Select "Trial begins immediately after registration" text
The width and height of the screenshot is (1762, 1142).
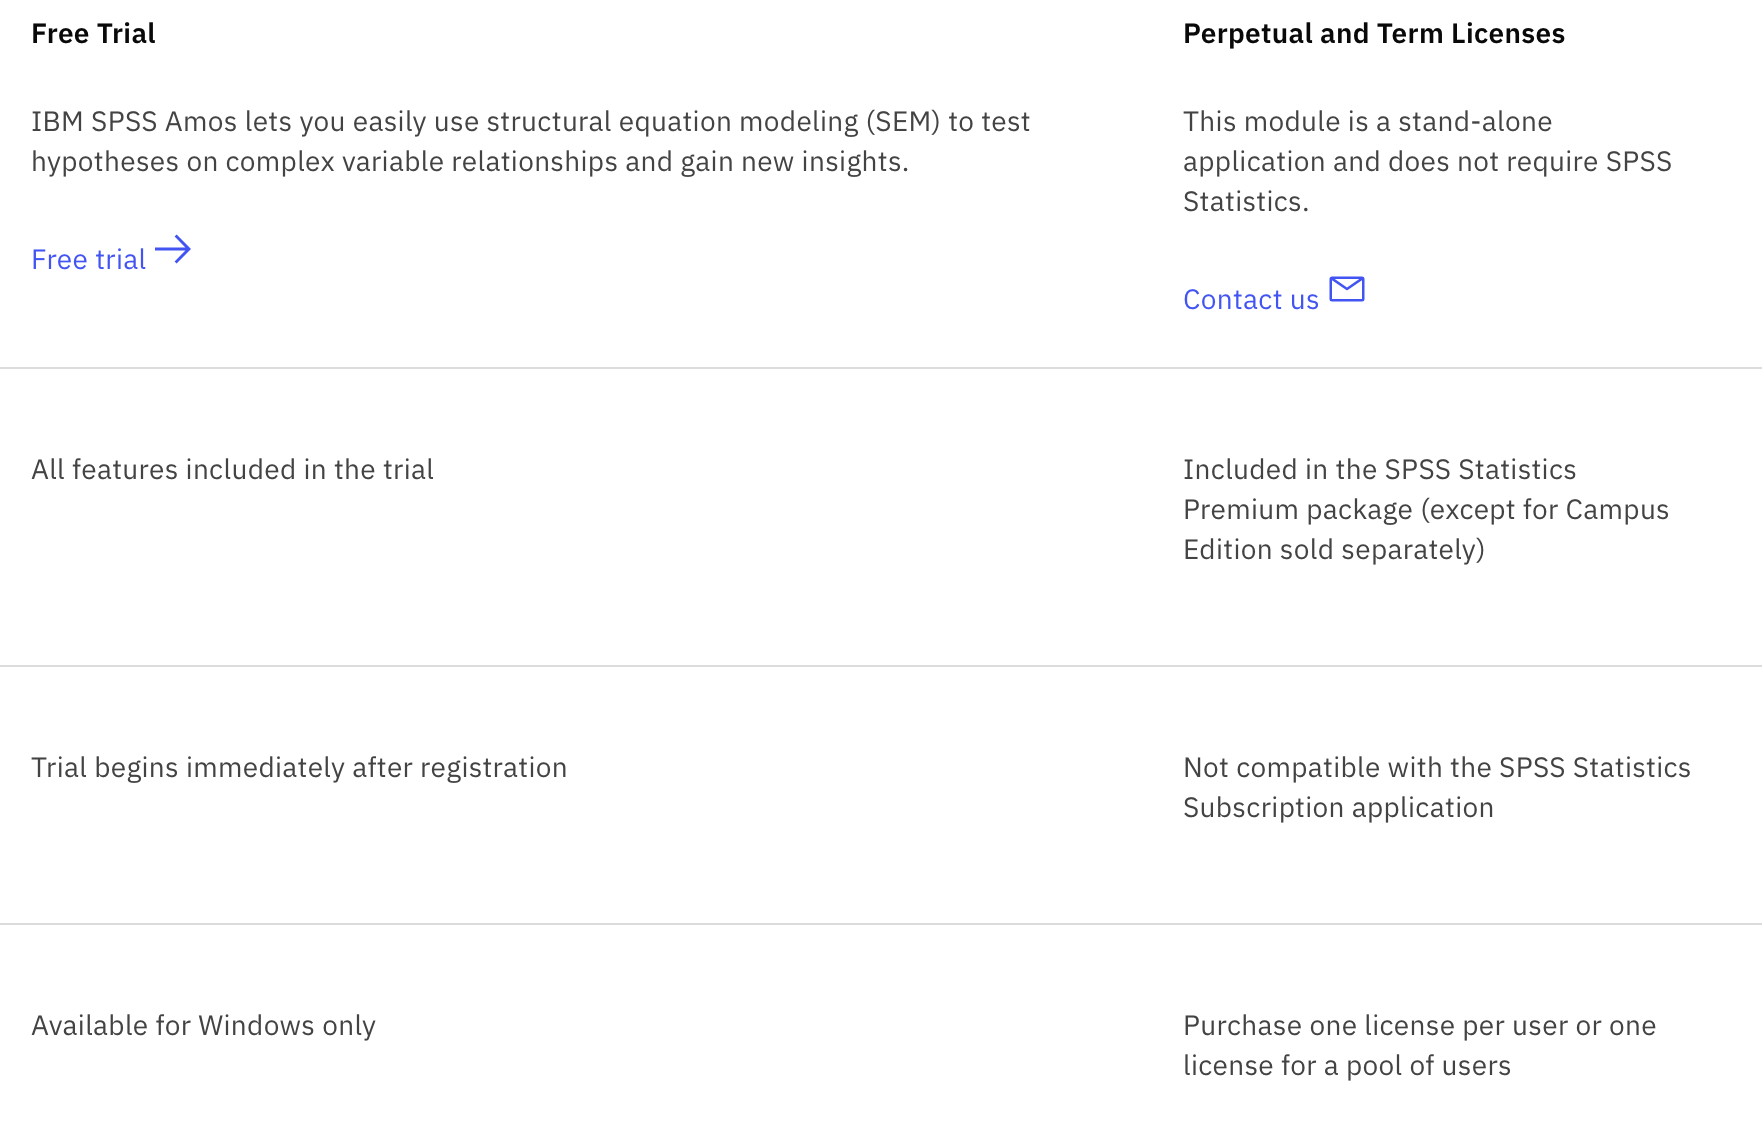pos(298,768)
